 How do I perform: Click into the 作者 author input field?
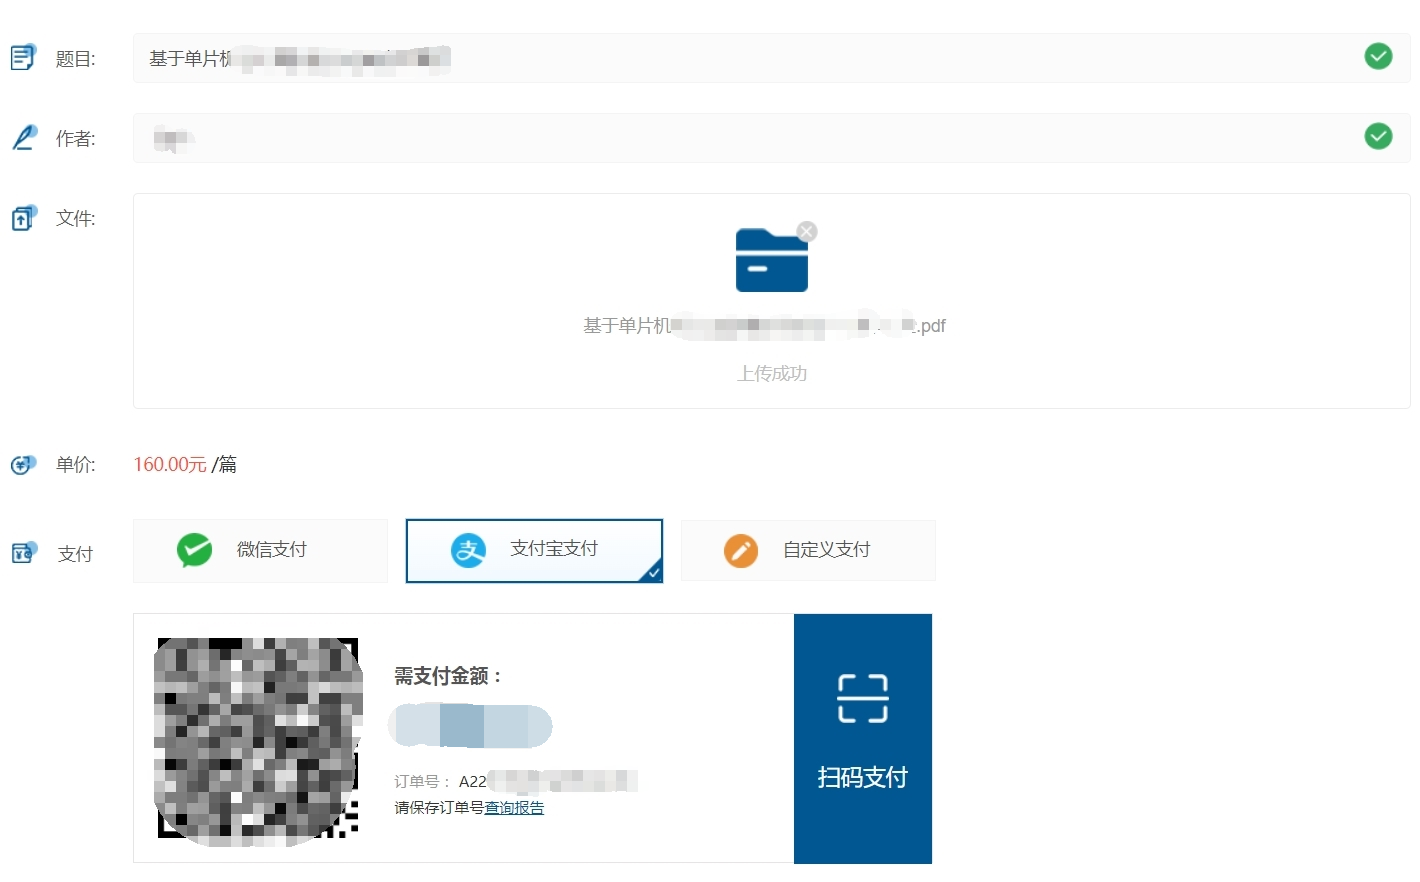(771, 138)
